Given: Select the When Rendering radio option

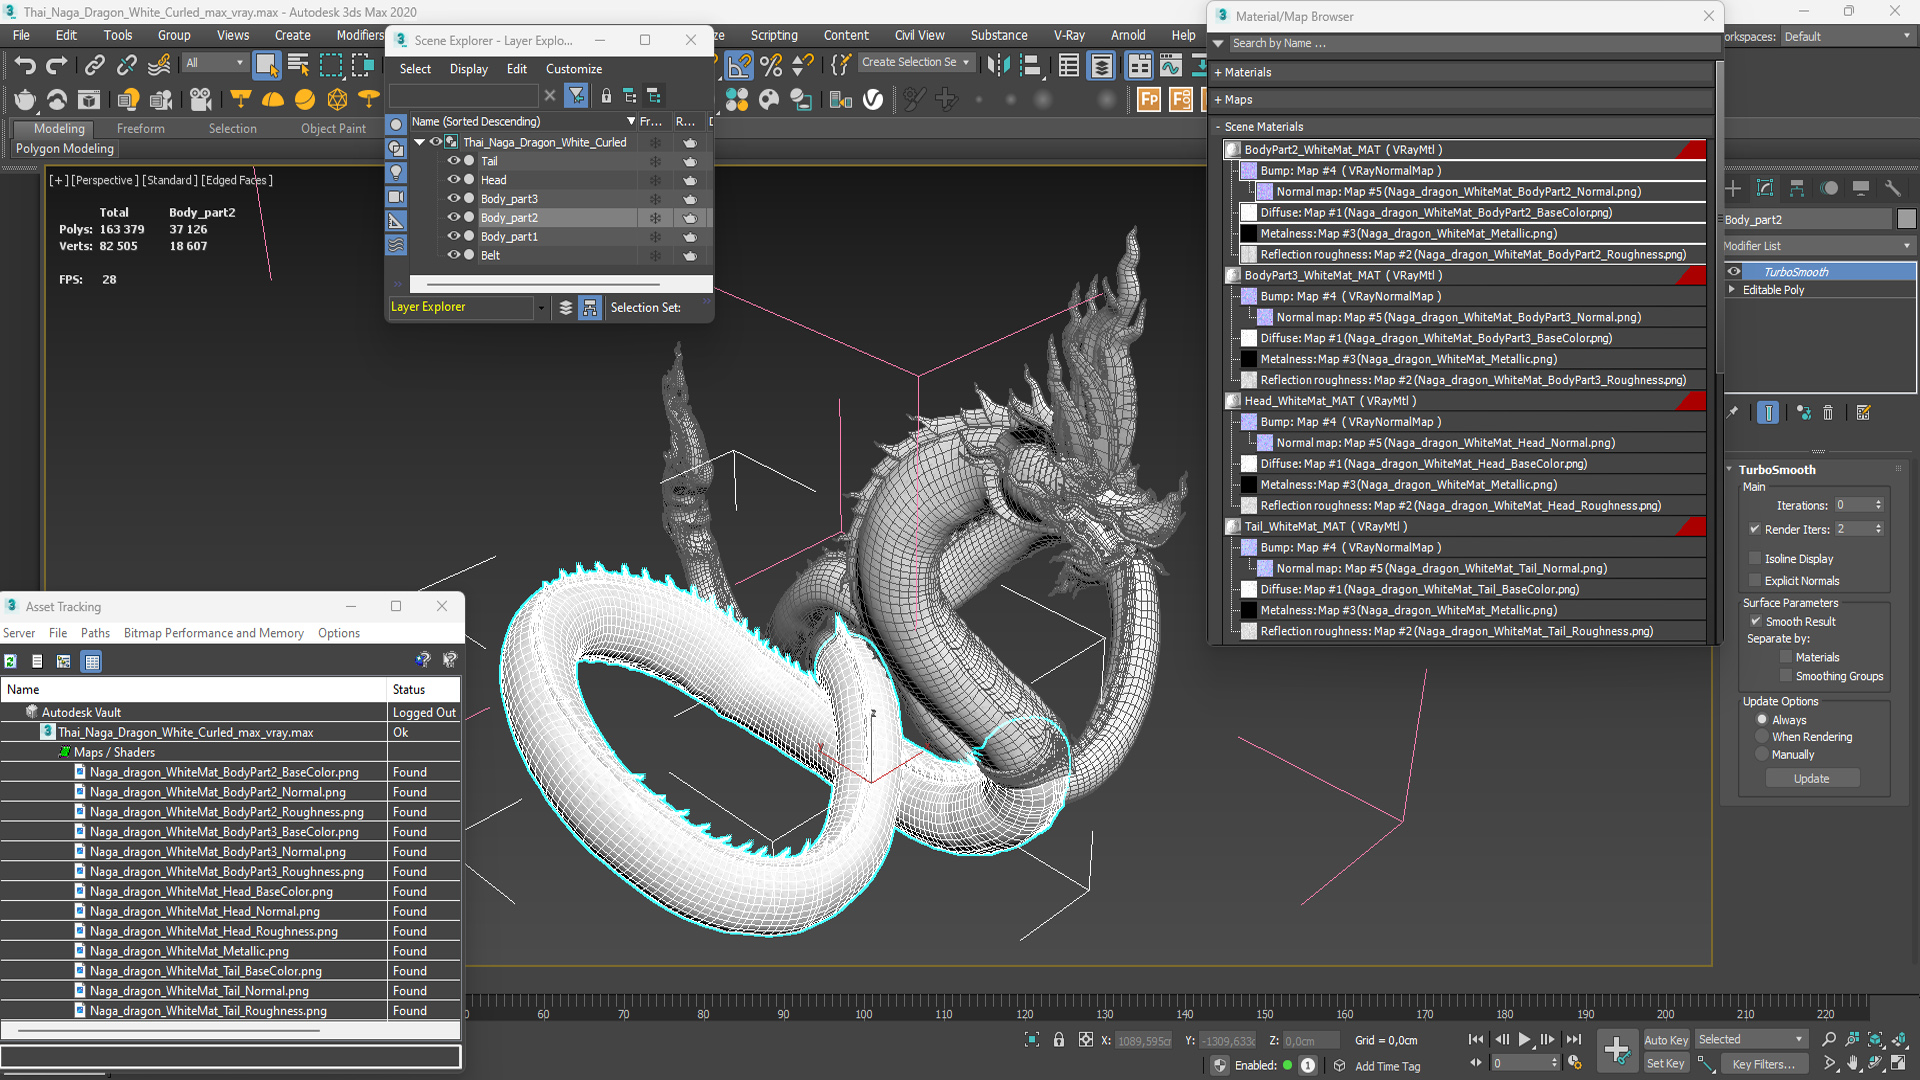Looking at the screenshot, I should pyautogui.click(x=1762, y=737).
